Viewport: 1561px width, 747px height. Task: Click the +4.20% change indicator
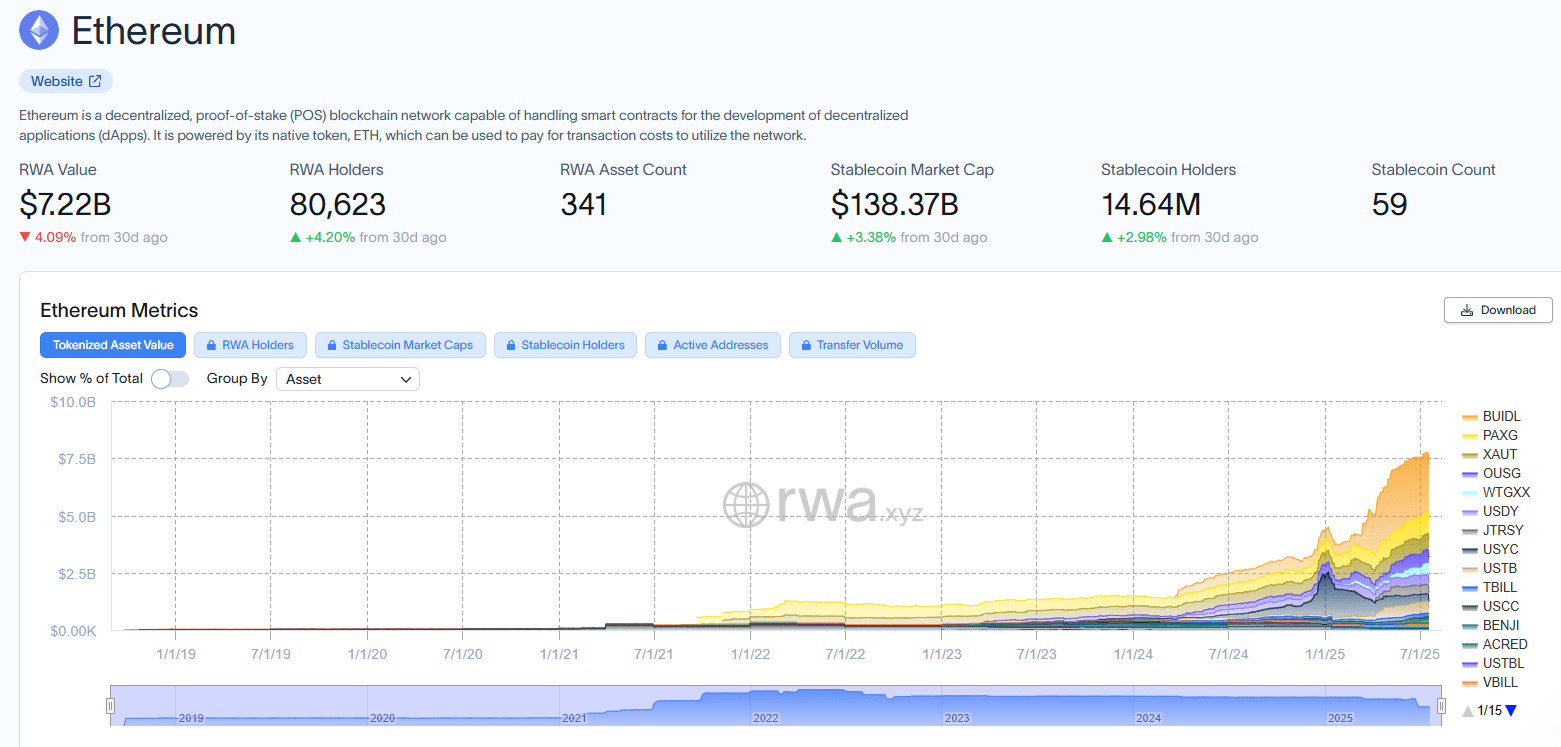[x=323, y=238]
